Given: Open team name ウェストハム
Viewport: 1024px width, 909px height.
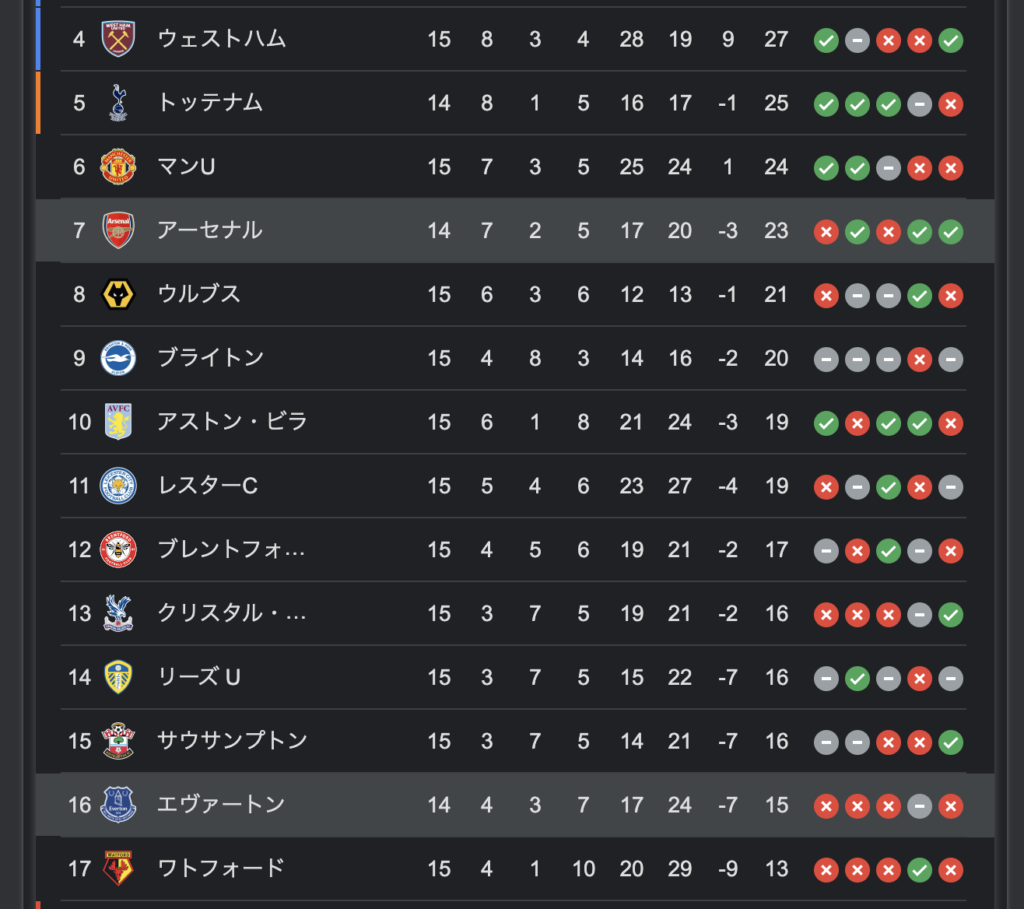Looking at the screenshot, I should click(x=222, y=39).
